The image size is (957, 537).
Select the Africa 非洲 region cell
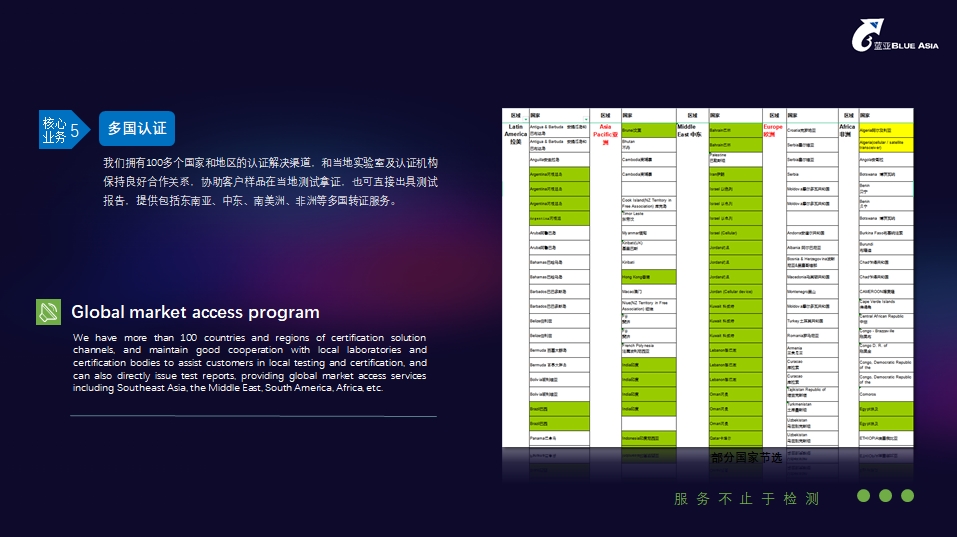[846, 131]
